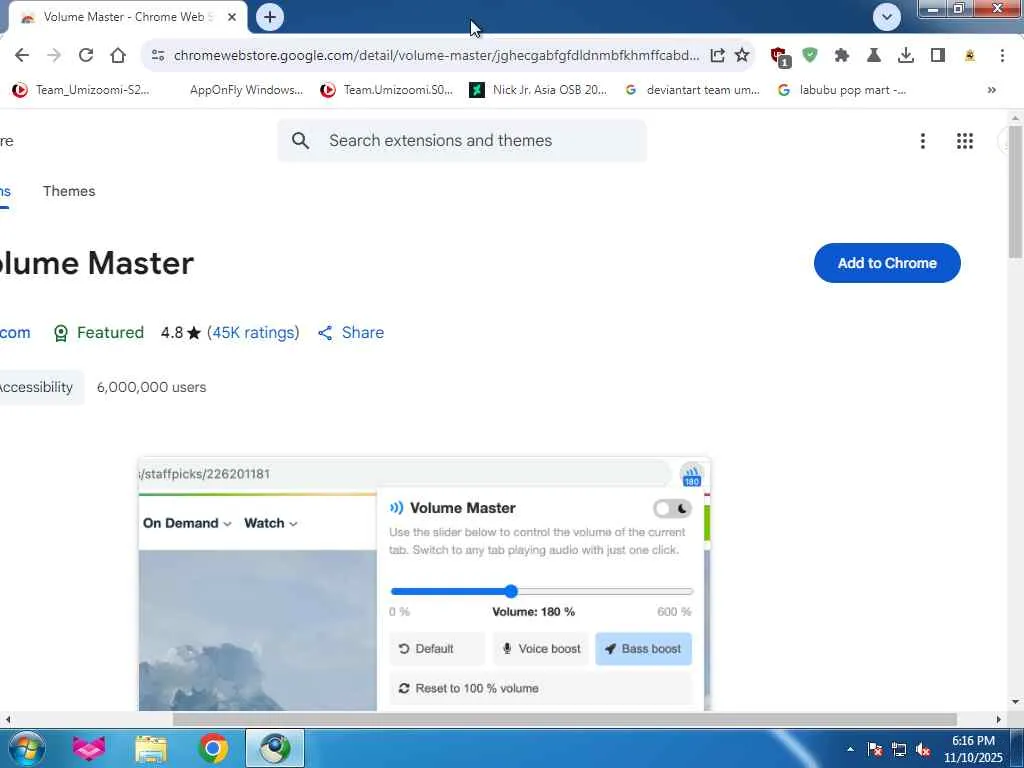Open deviantart team um bookmark
This screenshot has width=1024, height=768.
point(692,90)
